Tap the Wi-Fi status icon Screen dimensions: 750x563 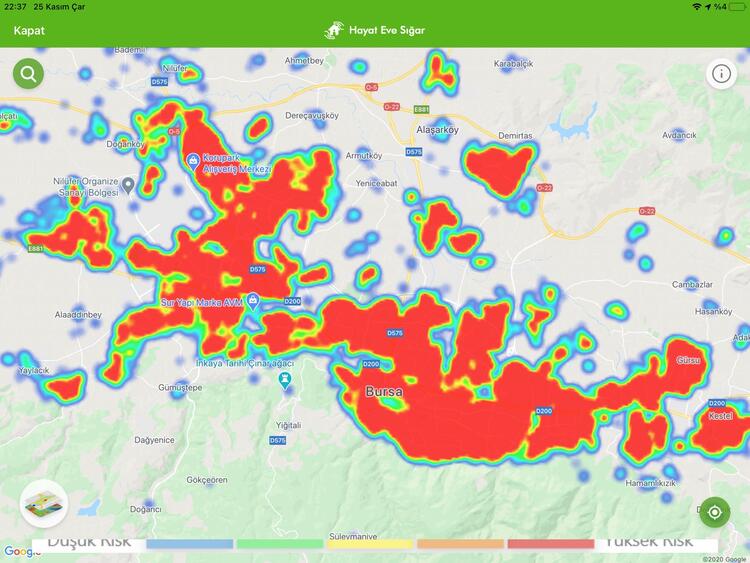(x=696, y=7)
